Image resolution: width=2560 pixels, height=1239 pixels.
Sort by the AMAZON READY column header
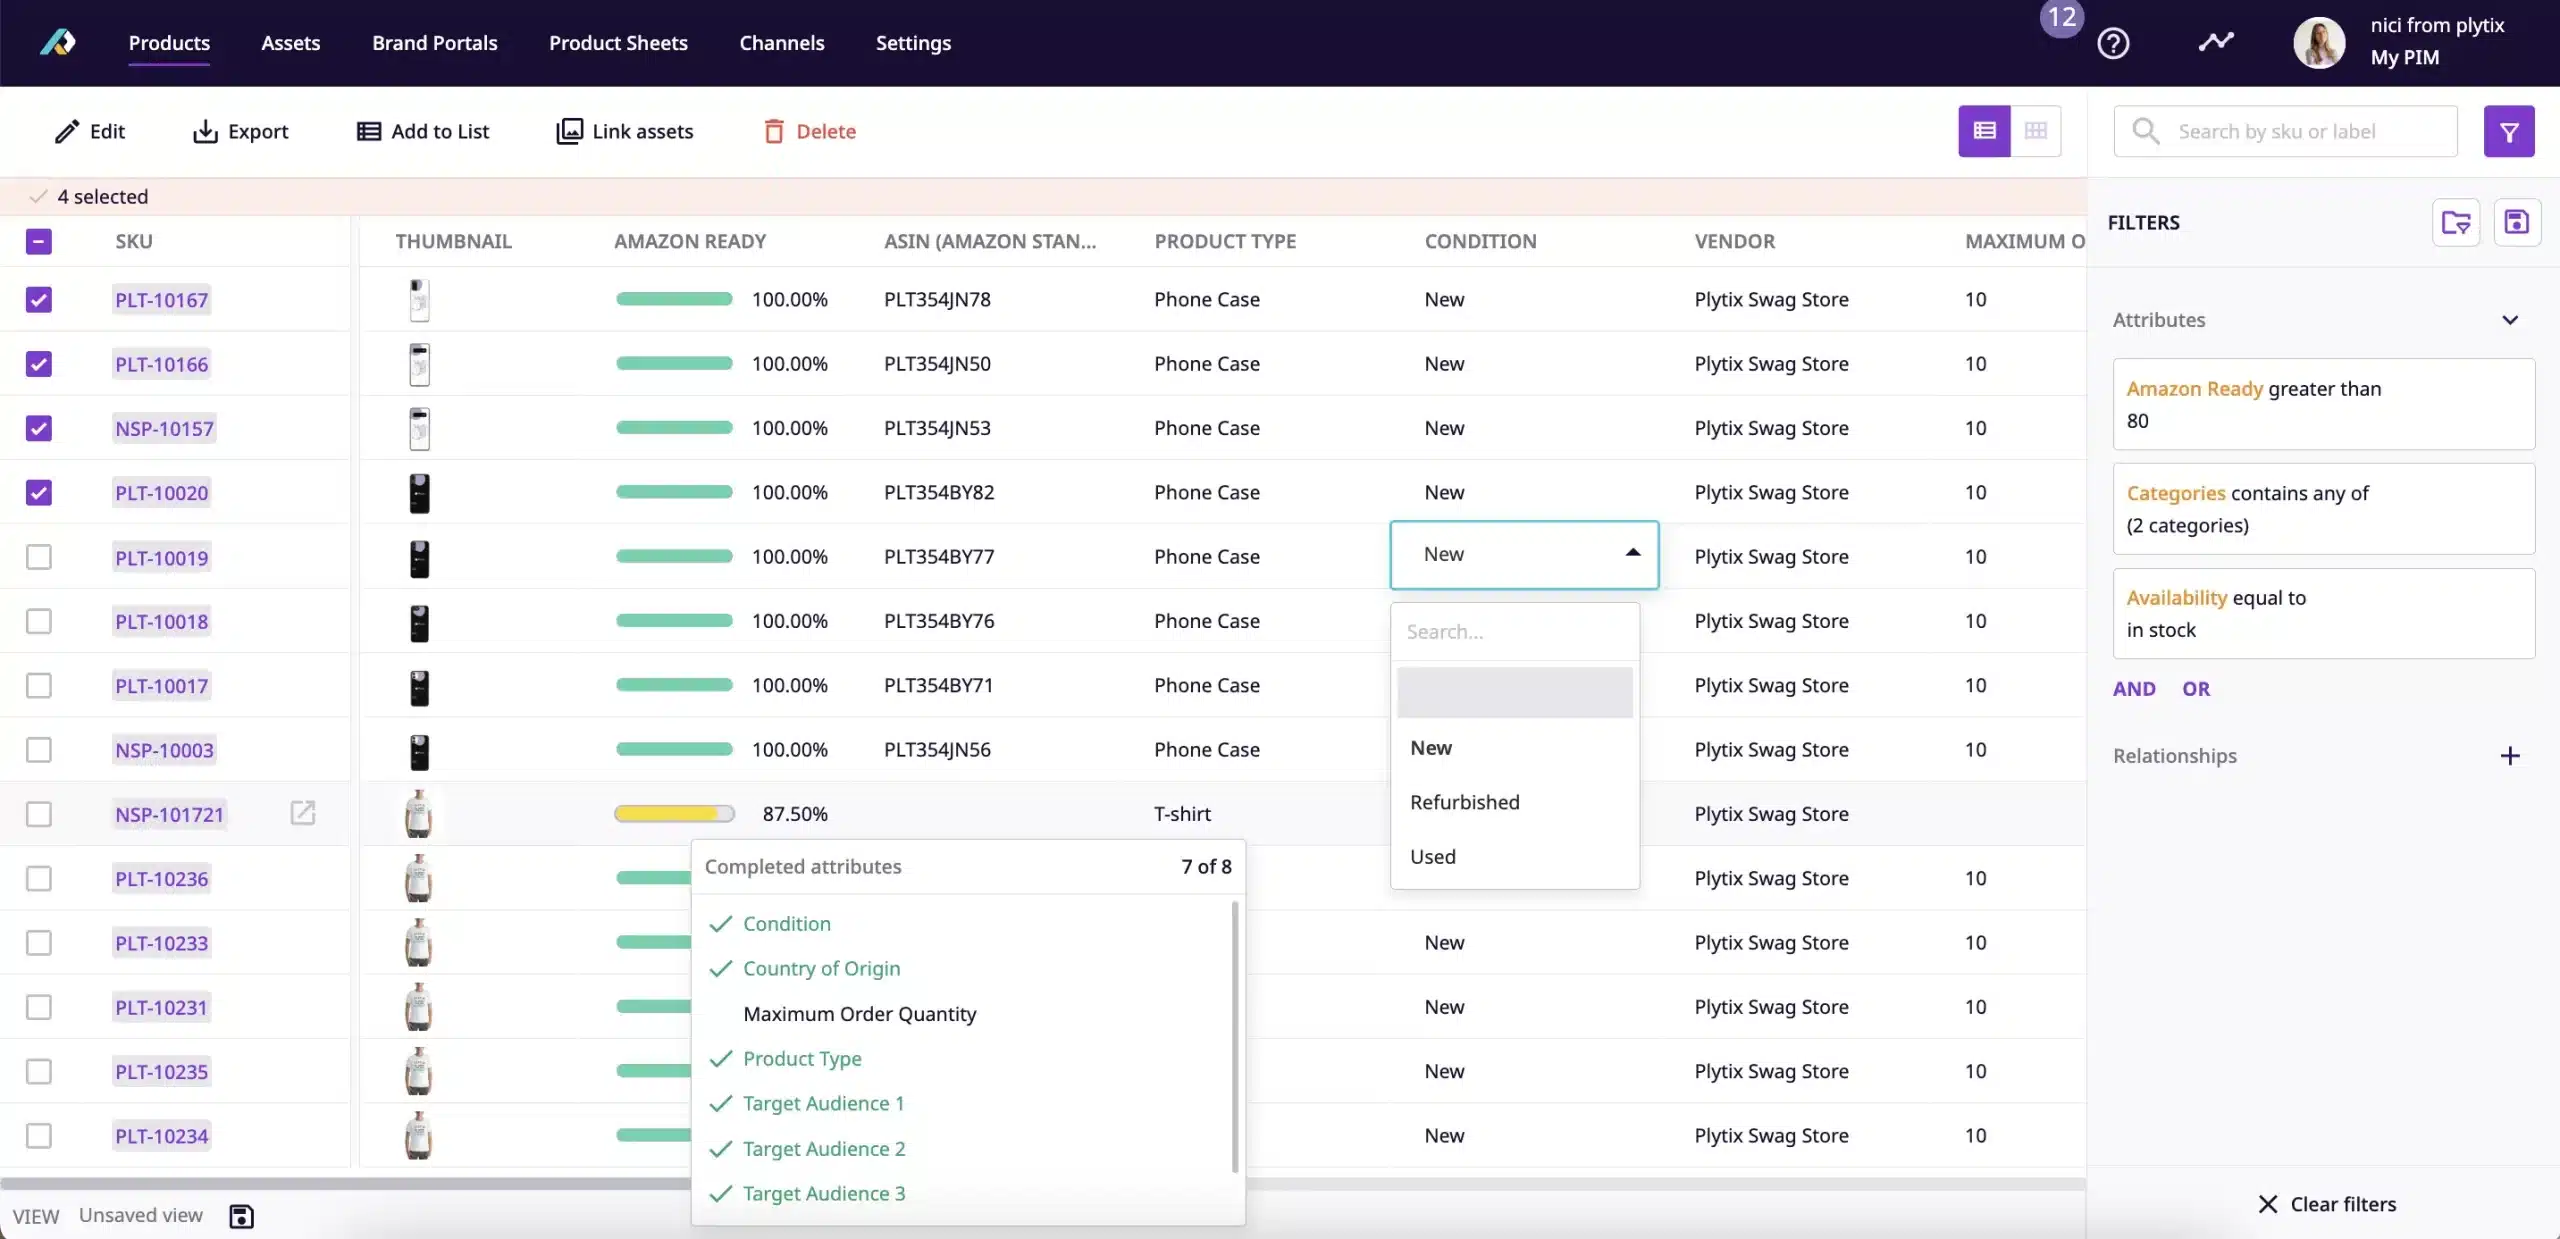click(x=690, y=241)
